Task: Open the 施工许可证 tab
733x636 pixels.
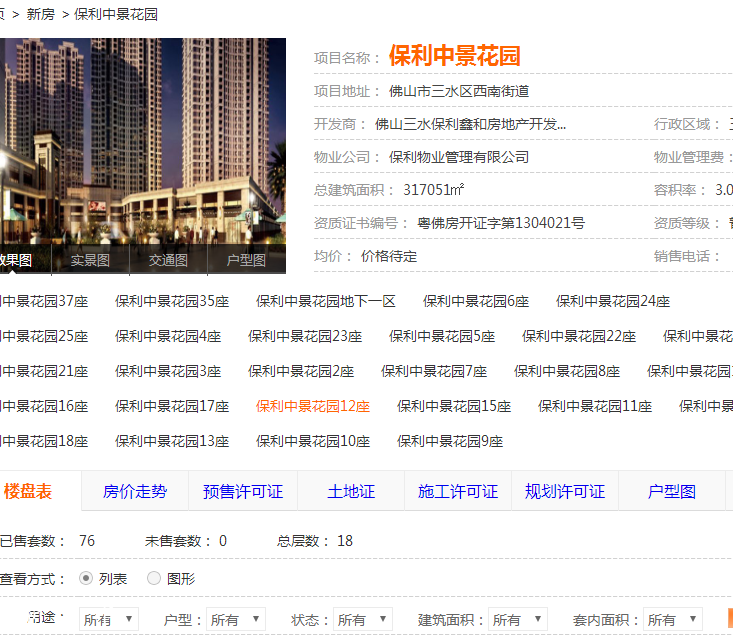Action: (458, 492)
